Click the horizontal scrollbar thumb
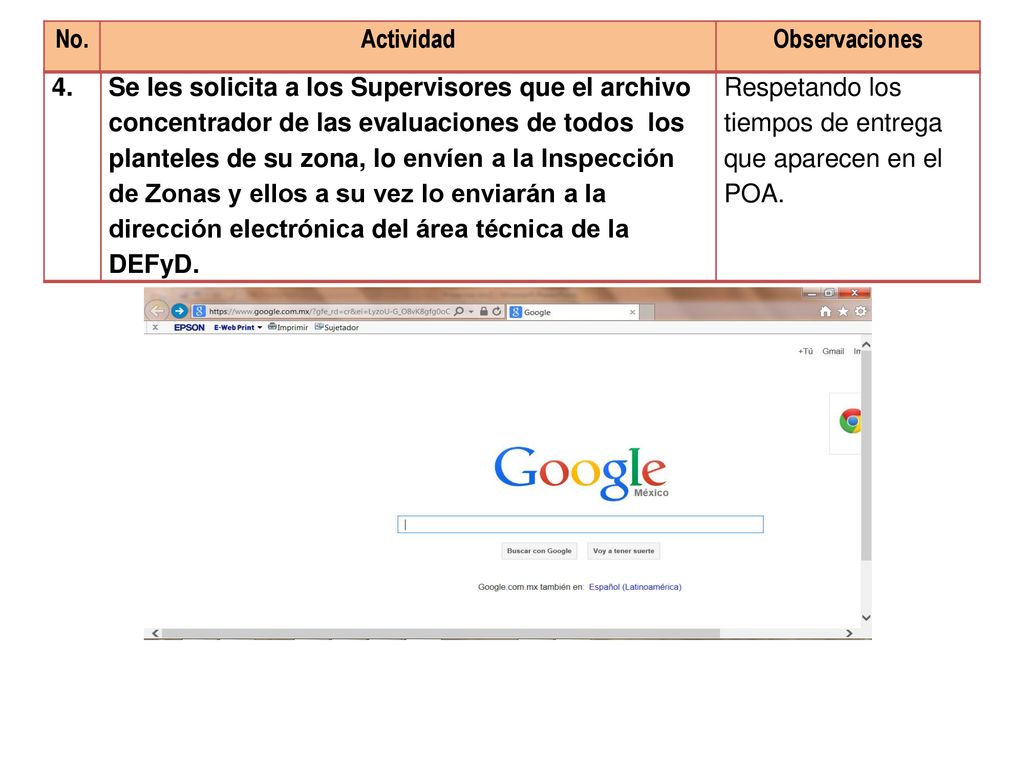This screenshot has width=1024, height=768. (441, 633)
